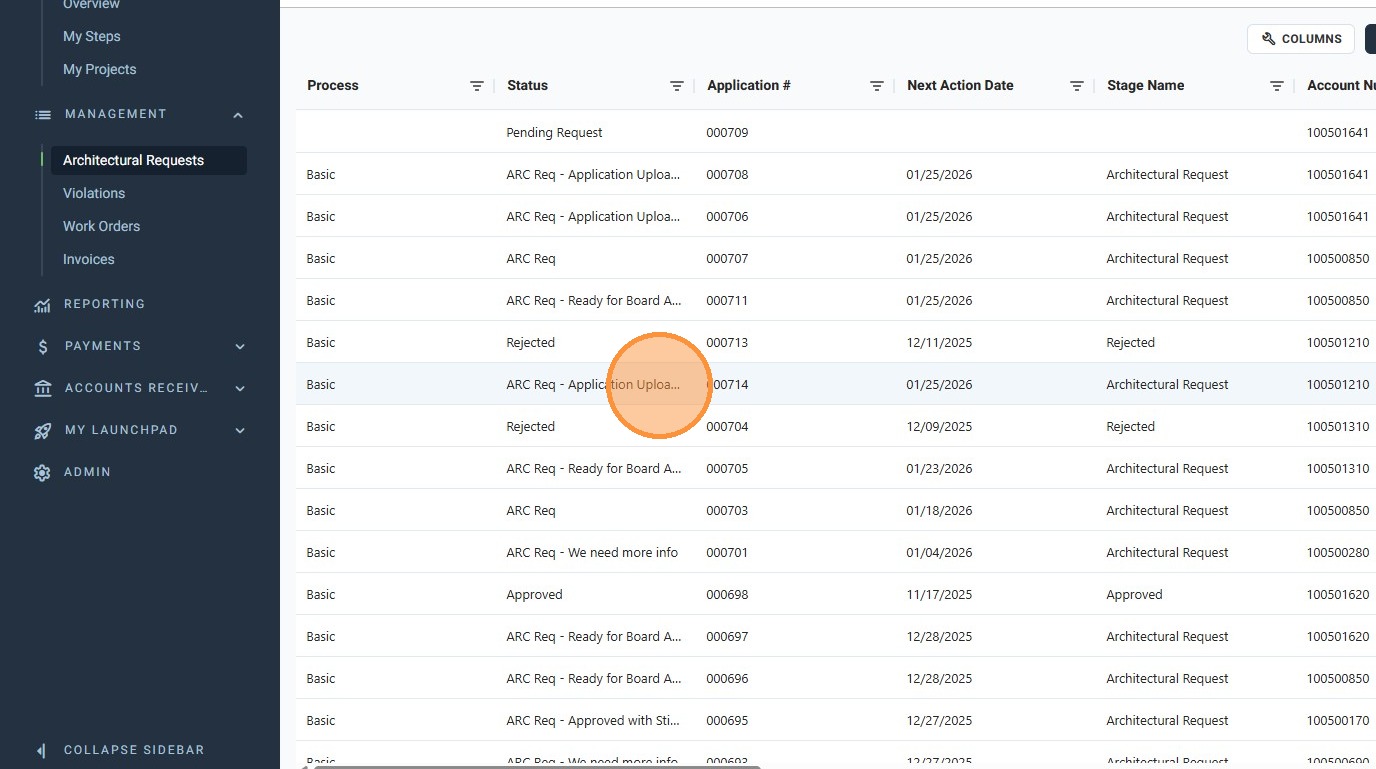Click the Admin gear icon

pos(42,473)
